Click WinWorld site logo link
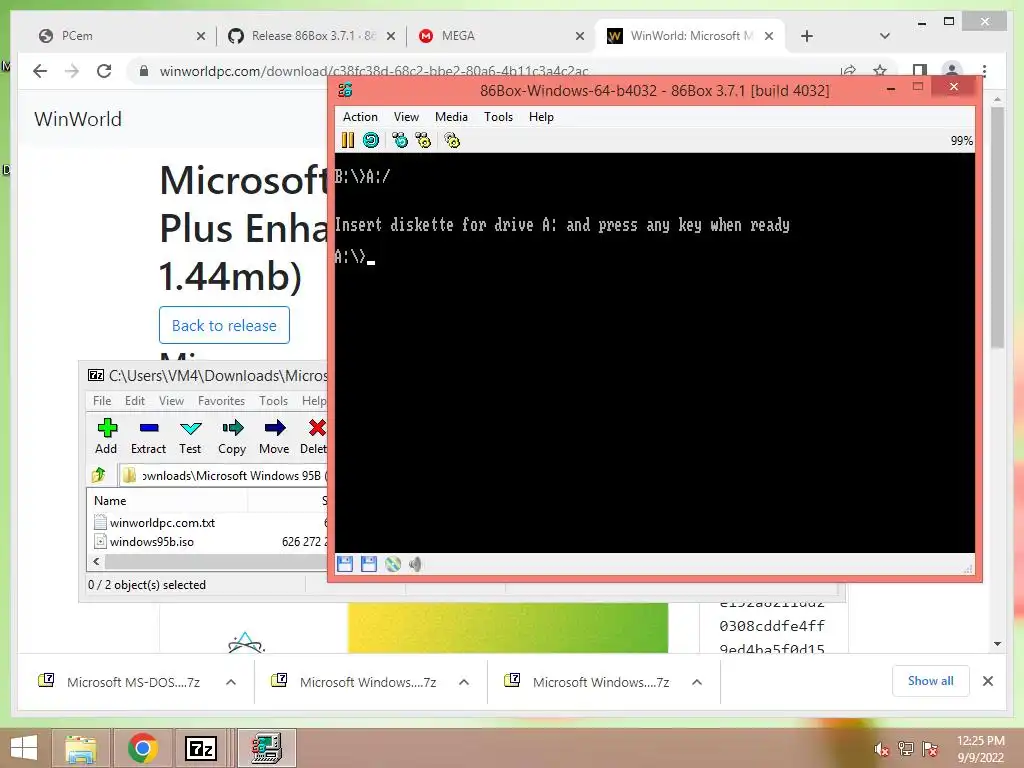 pos(78,119)
